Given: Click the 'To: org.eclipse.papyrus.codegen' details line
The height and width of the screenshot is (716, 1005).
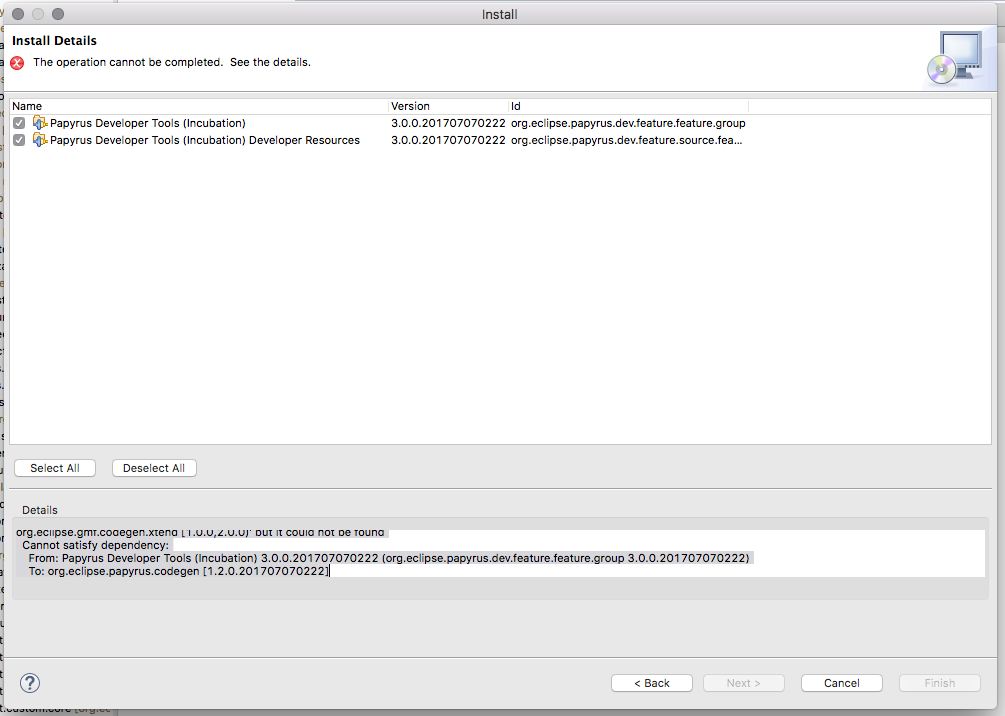Looking at the screenshot, I should tap(178, 570).
